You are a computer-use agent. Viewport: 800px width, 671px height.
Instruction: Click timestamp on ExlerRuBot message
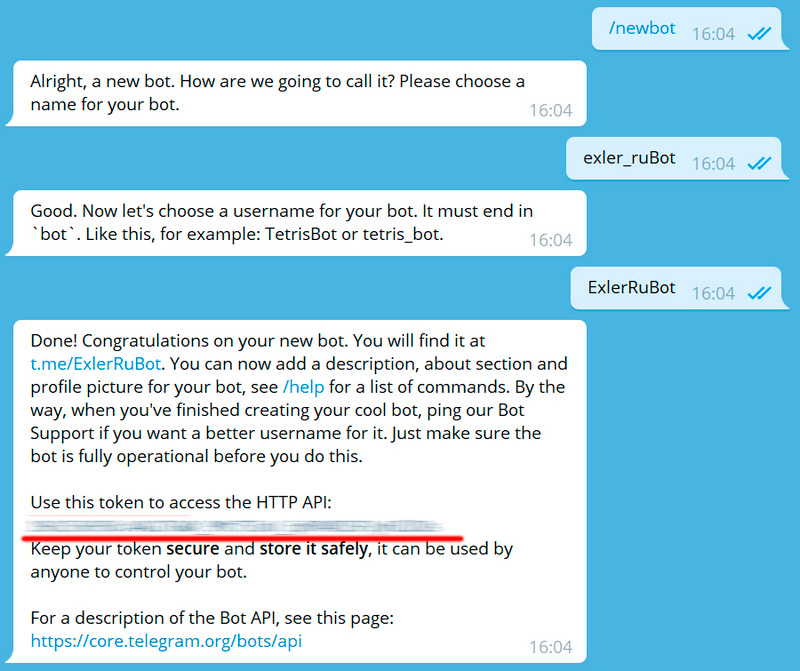click(713, 293)
